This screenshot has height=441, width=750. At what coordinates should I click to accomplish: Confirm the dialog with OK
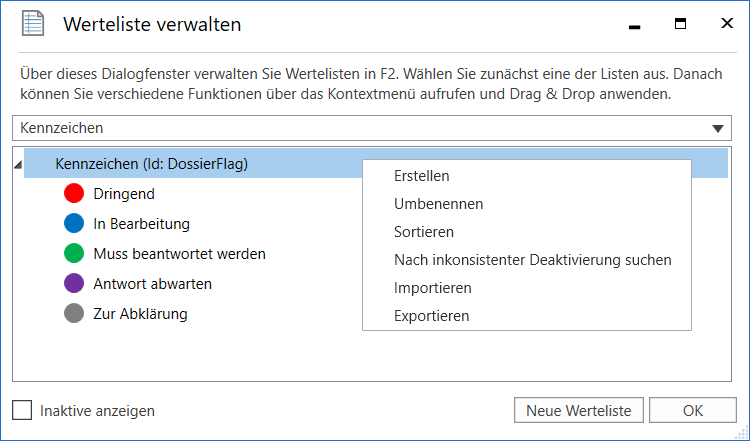(x=692, y=410)
